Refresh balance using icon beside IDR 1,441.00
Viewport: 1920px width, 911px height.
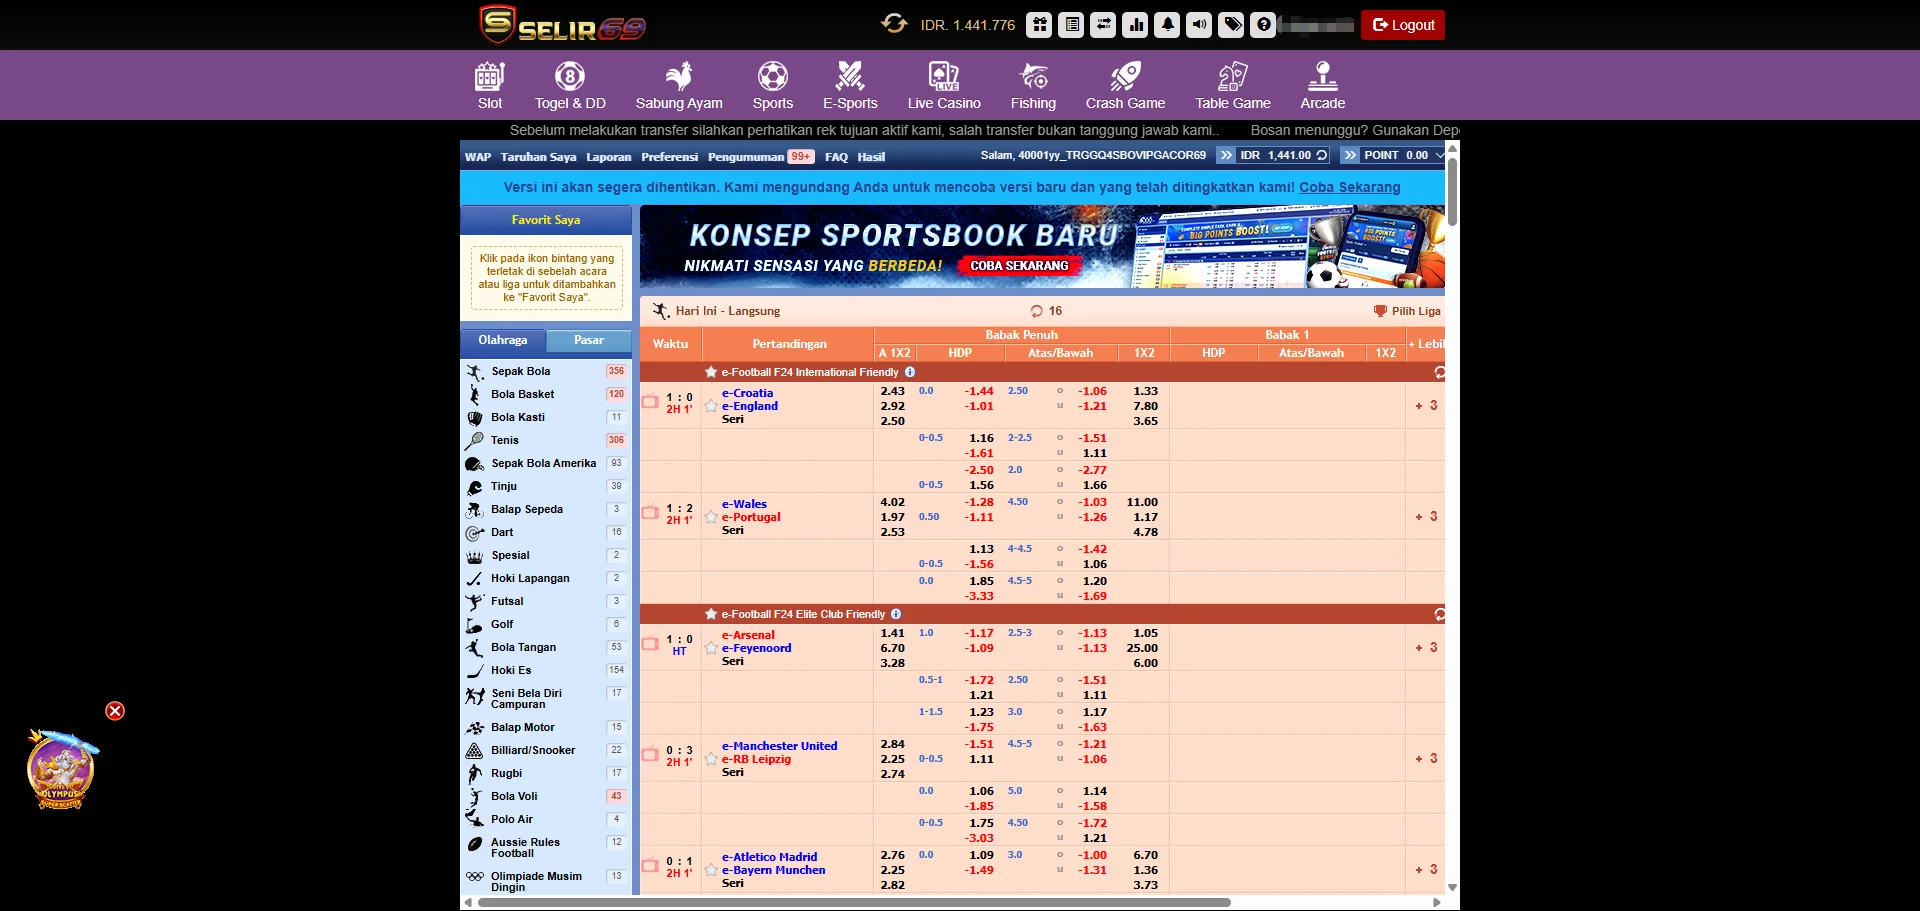1322,156
